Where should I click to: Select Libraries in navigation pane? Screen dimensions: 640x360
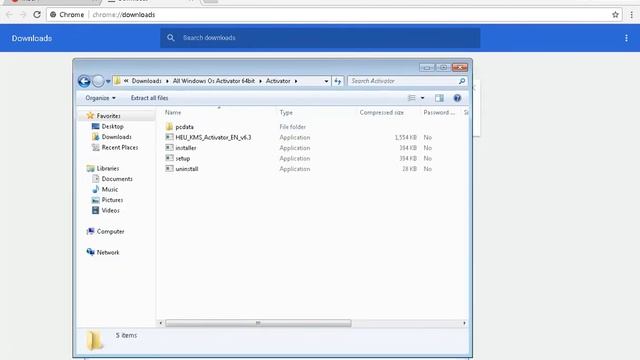click(108, 168)
